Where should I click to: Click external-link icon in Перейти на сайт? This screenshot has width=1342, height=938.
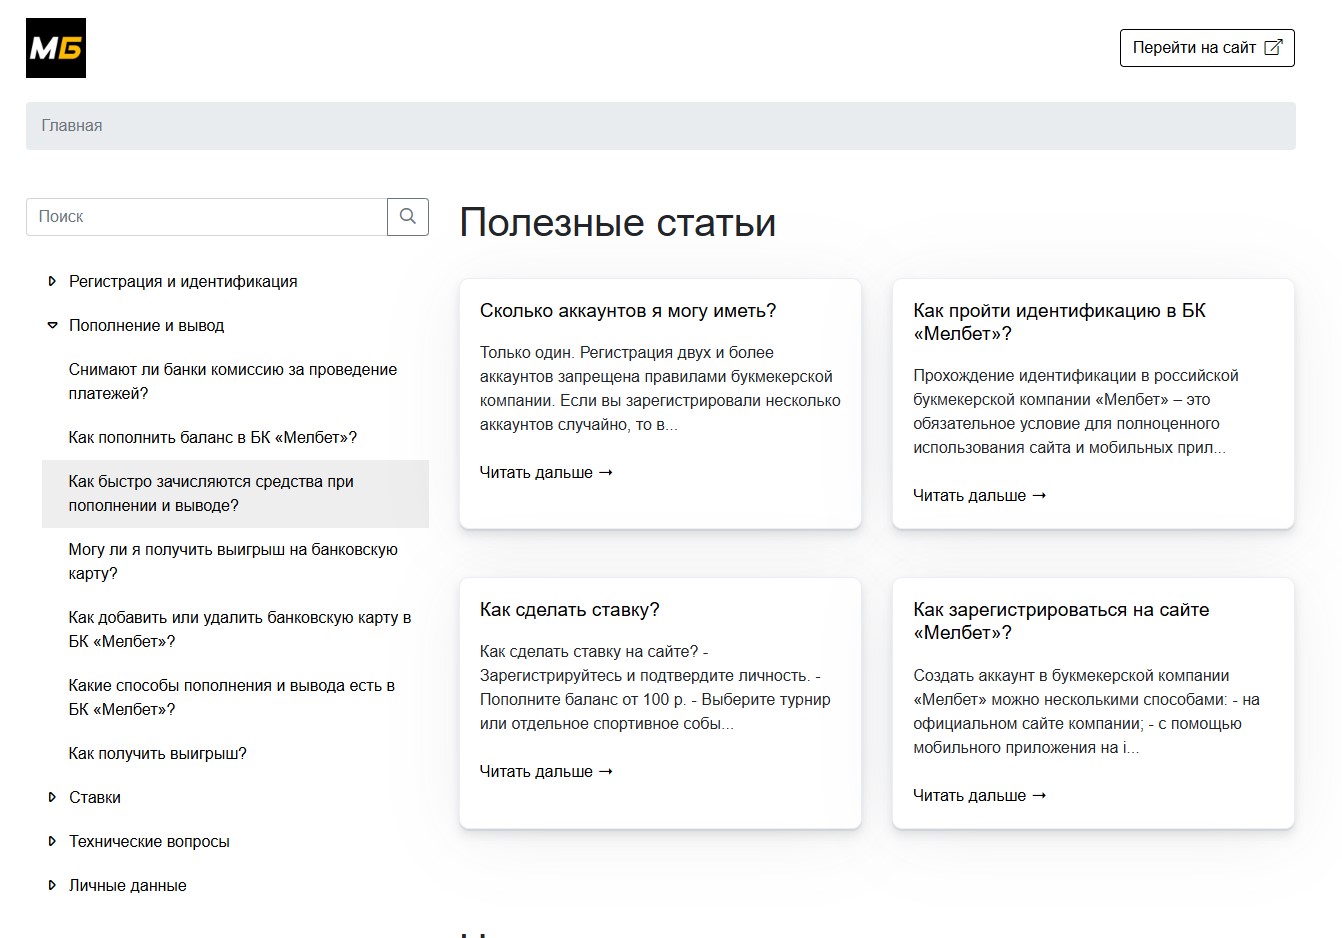[x=1273, y=48]
